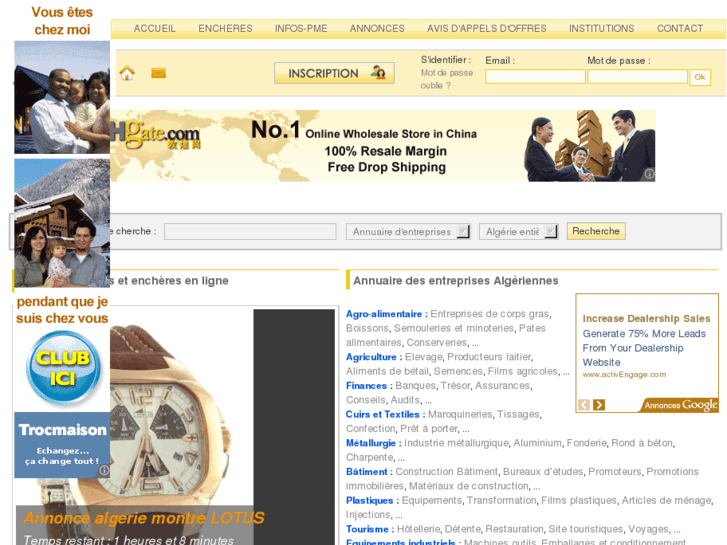Open the Finances category link
The width and height of the screenshot is (727, 545).
[x=369, y=386]
